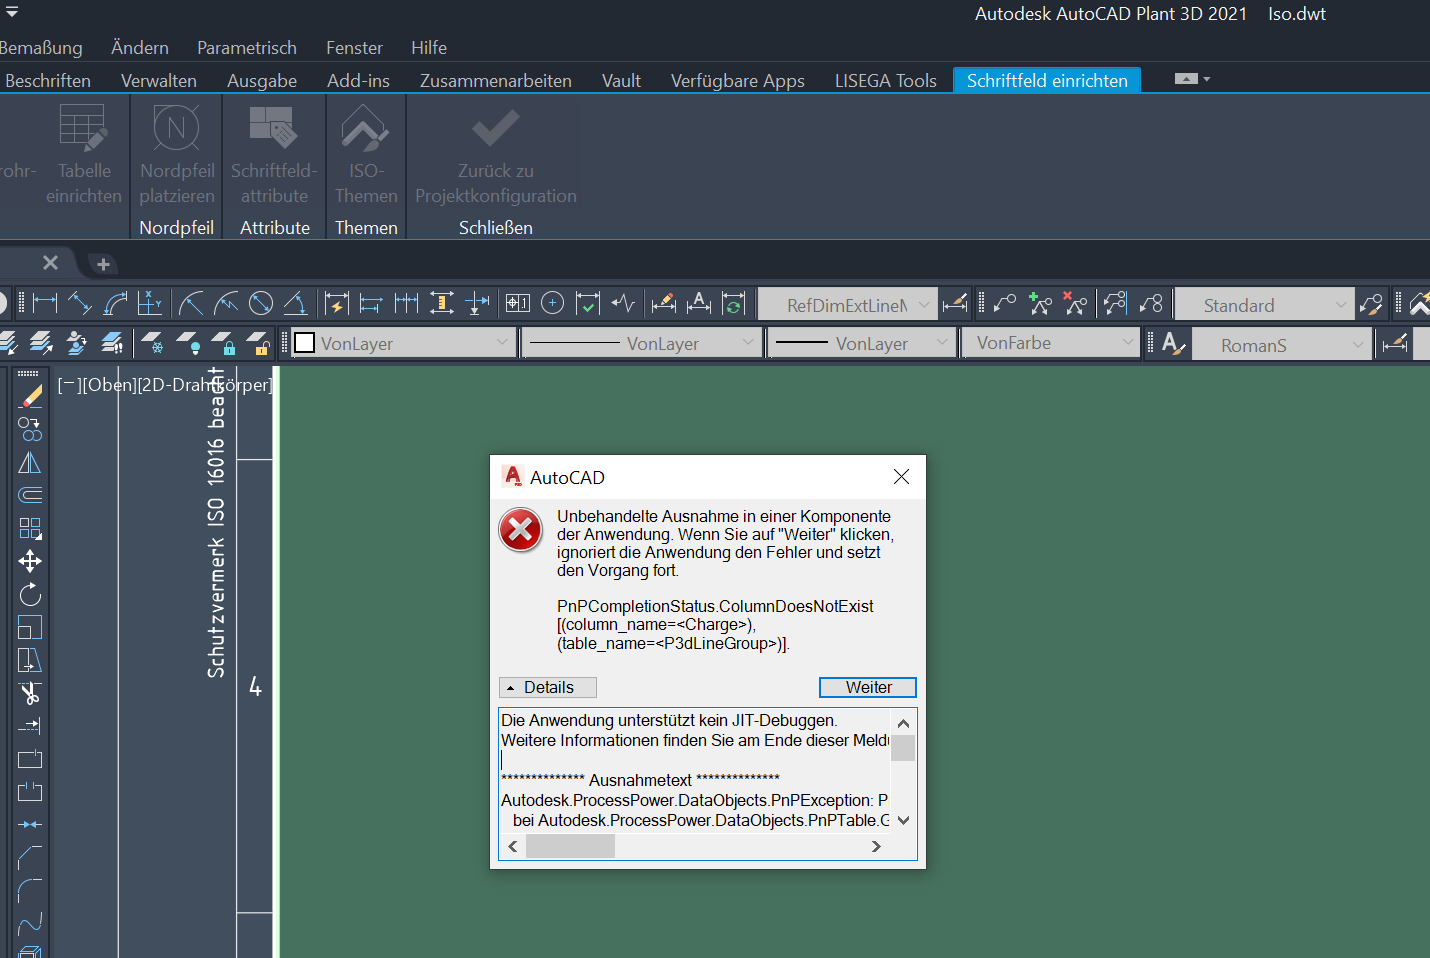Open the LISEGA Tools ribbon tab
Viewport: 1430px width, 958px height.
coord(886,80)
